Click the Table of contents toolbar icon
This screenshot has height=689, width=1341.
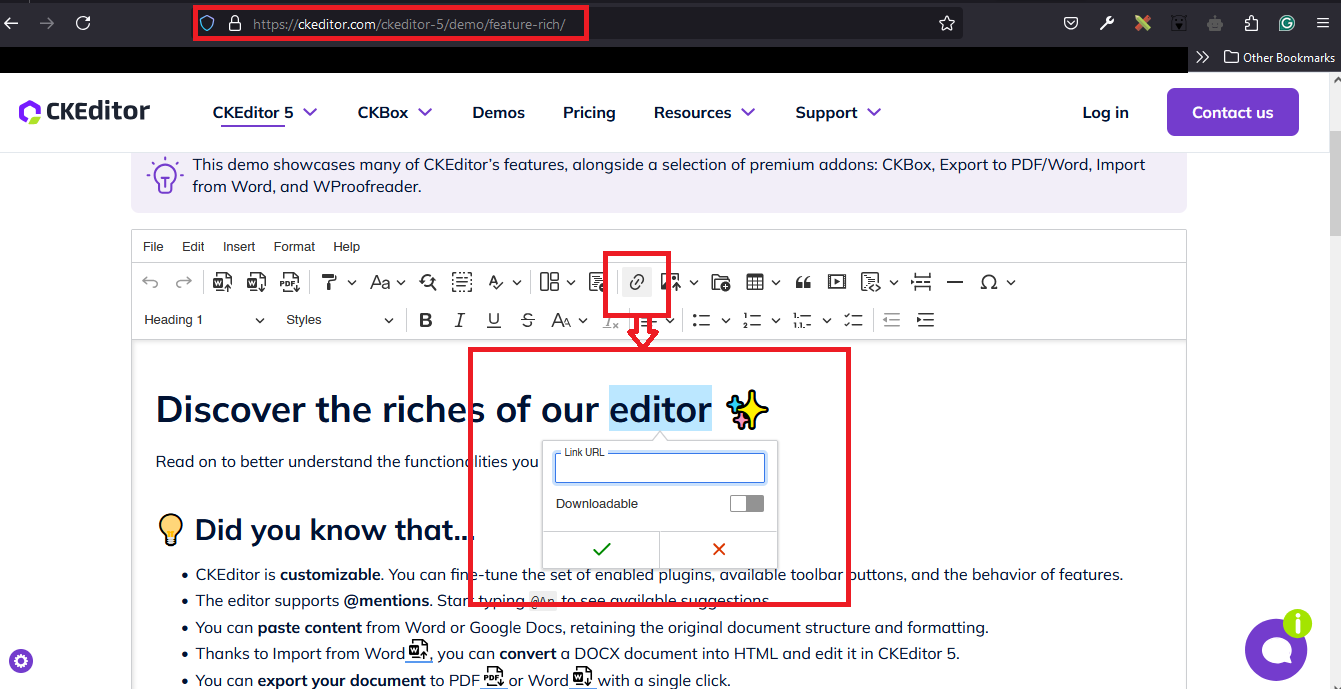click(x=596, y=283)
